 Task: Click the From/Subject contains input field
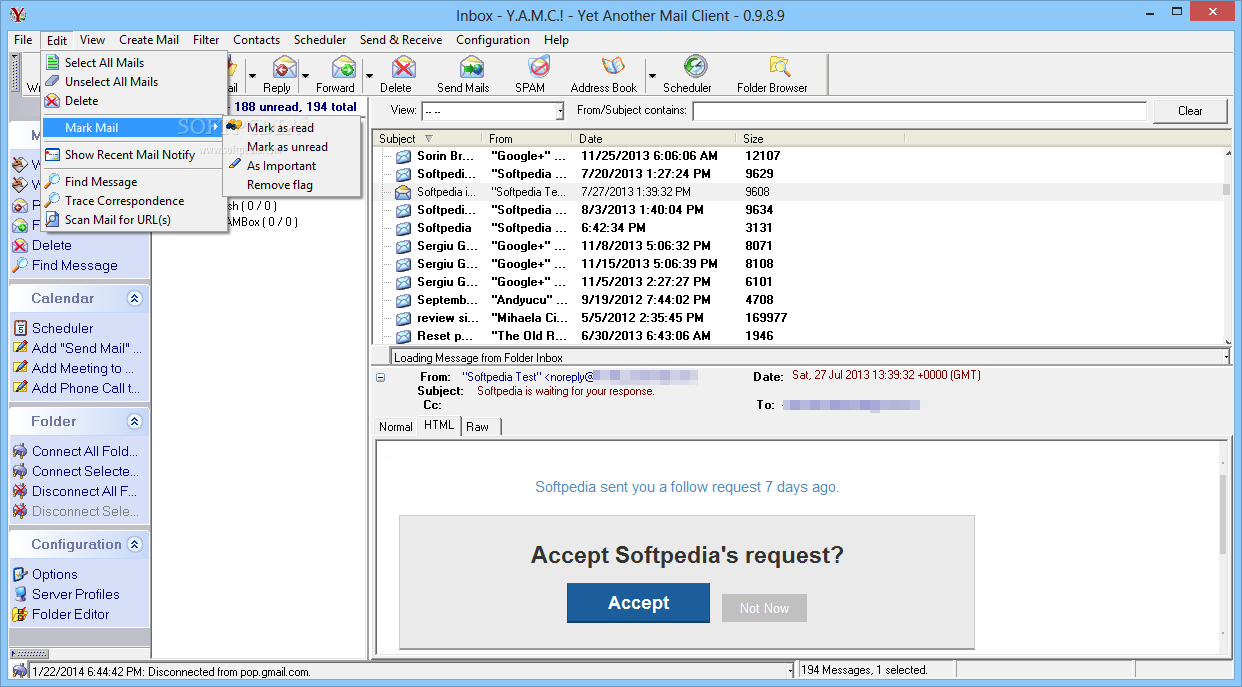[920, 111]
